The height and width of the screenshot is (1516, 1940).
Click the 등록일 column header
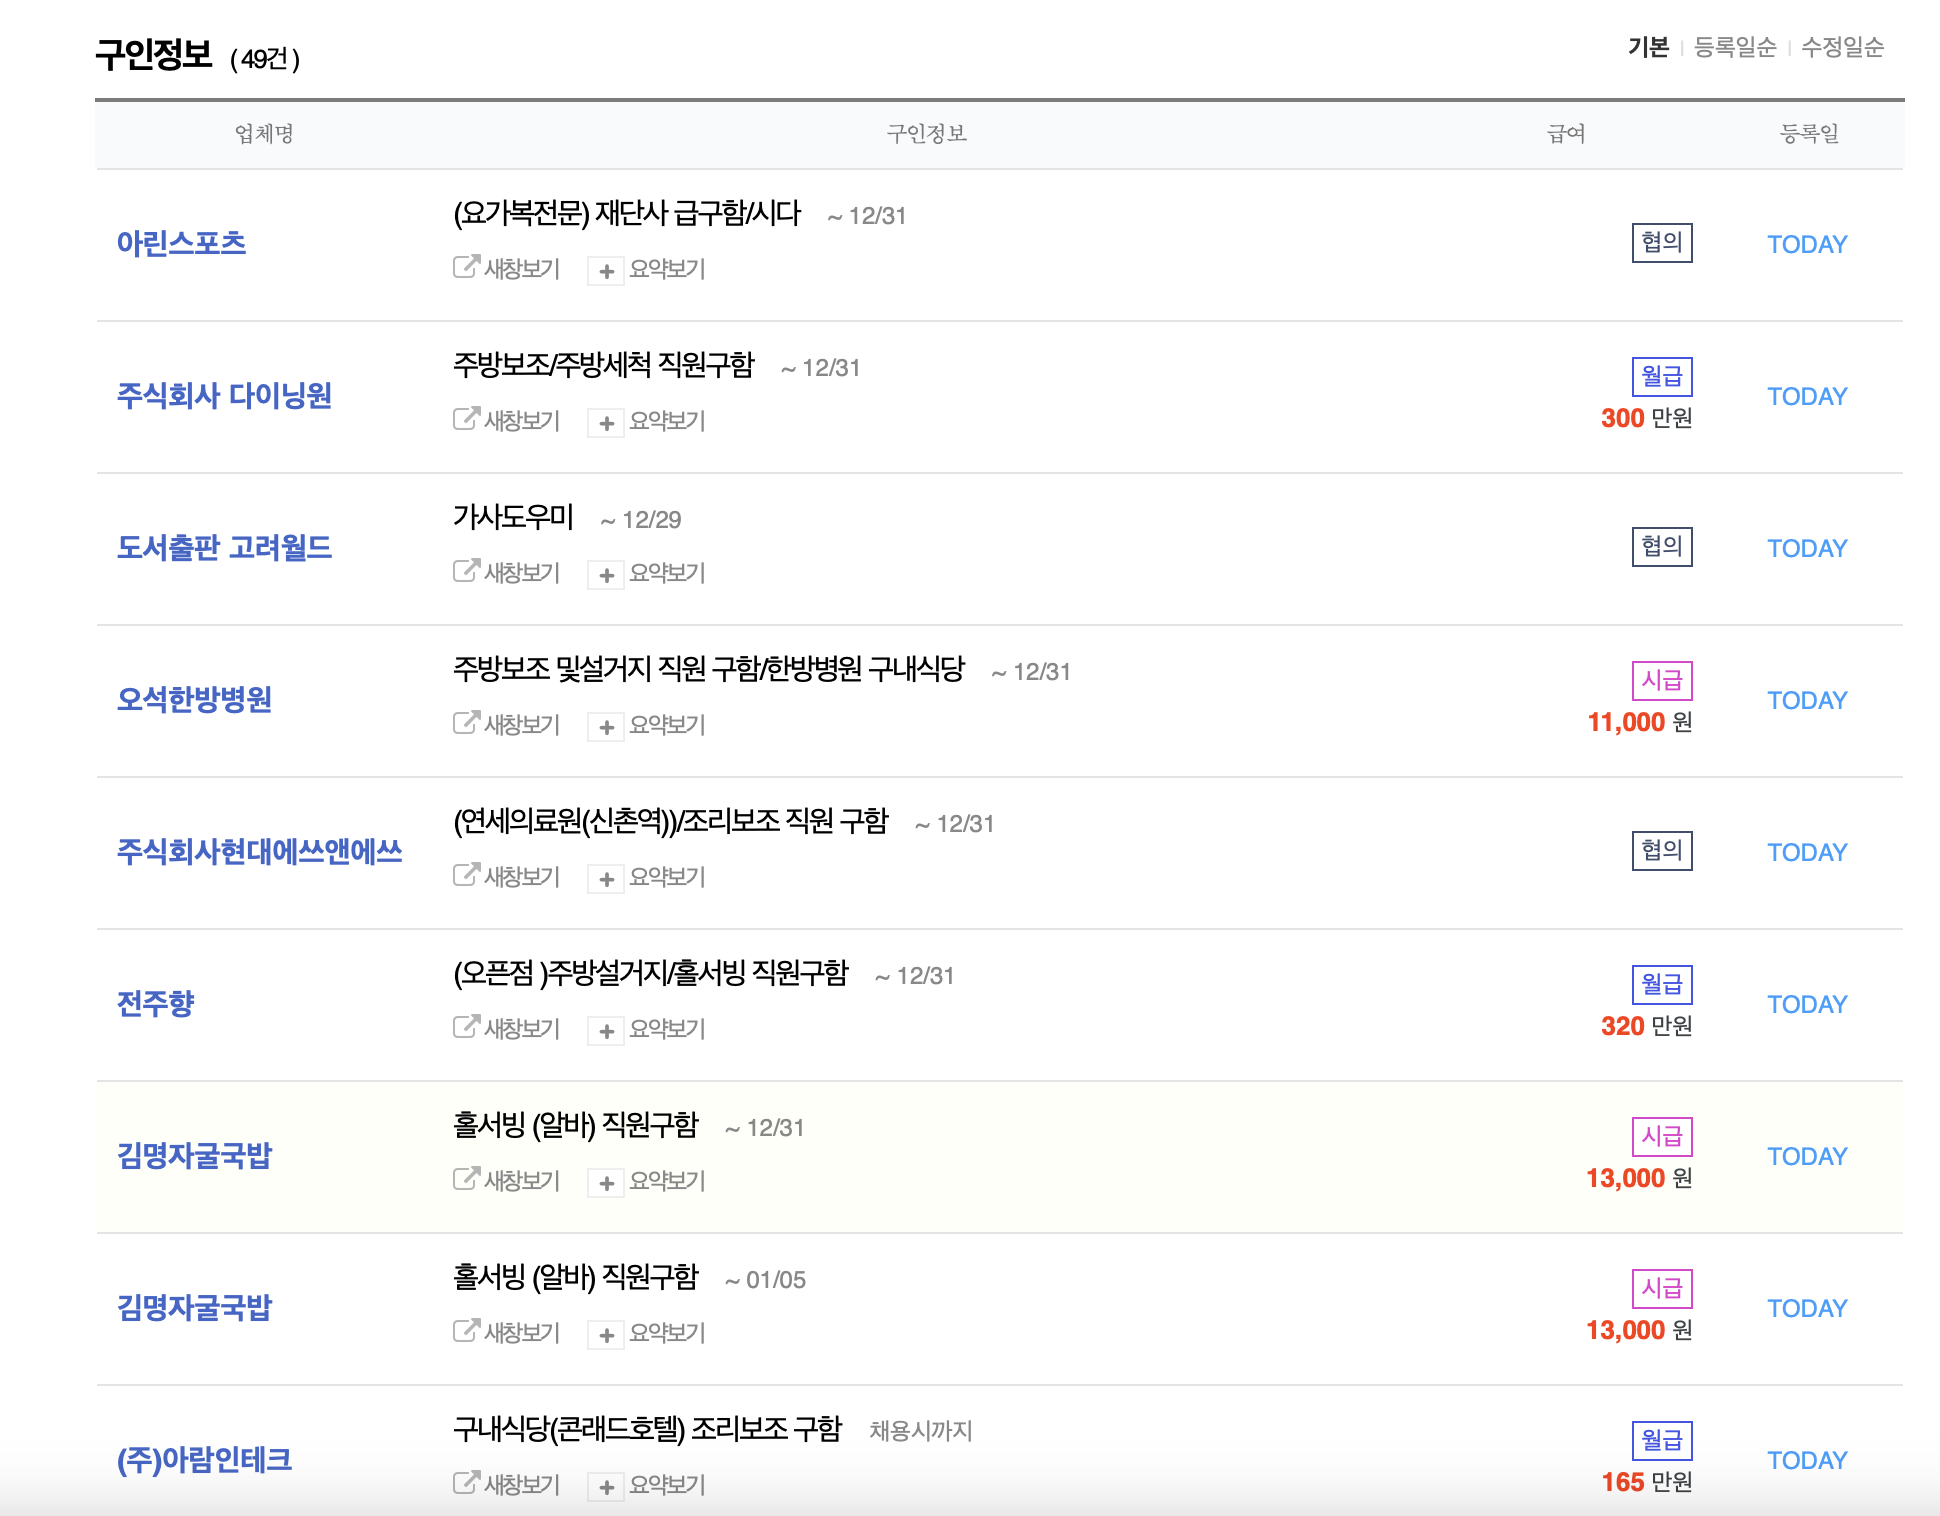[1809, 133]
